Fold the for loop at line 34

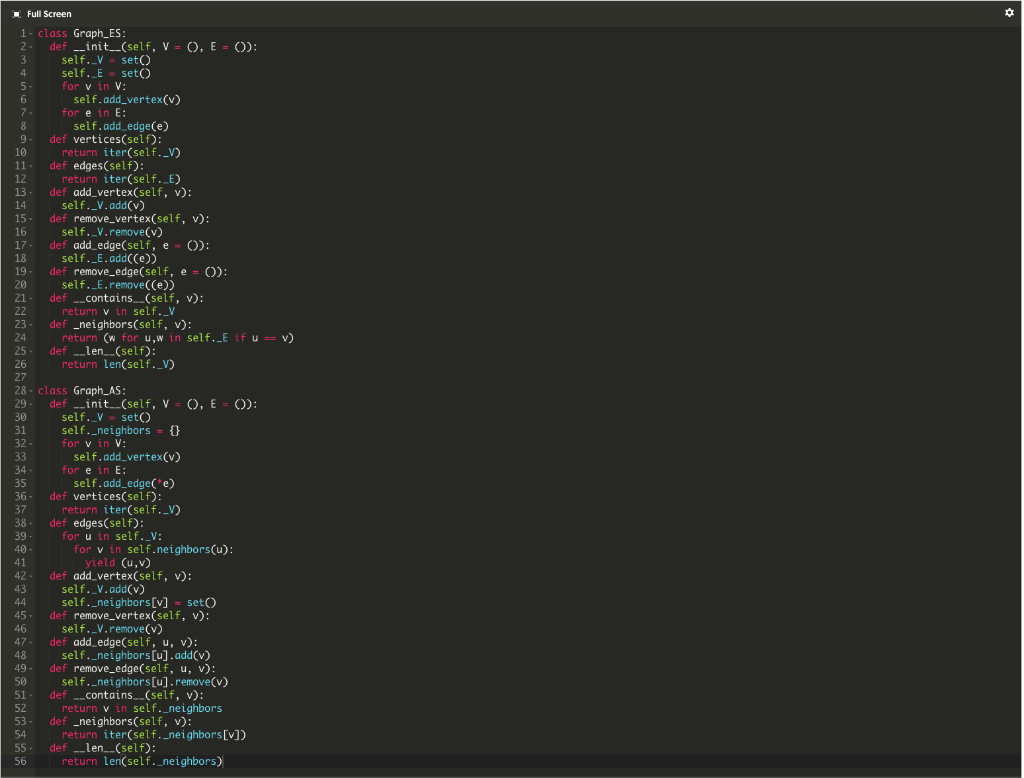[31, 470]
